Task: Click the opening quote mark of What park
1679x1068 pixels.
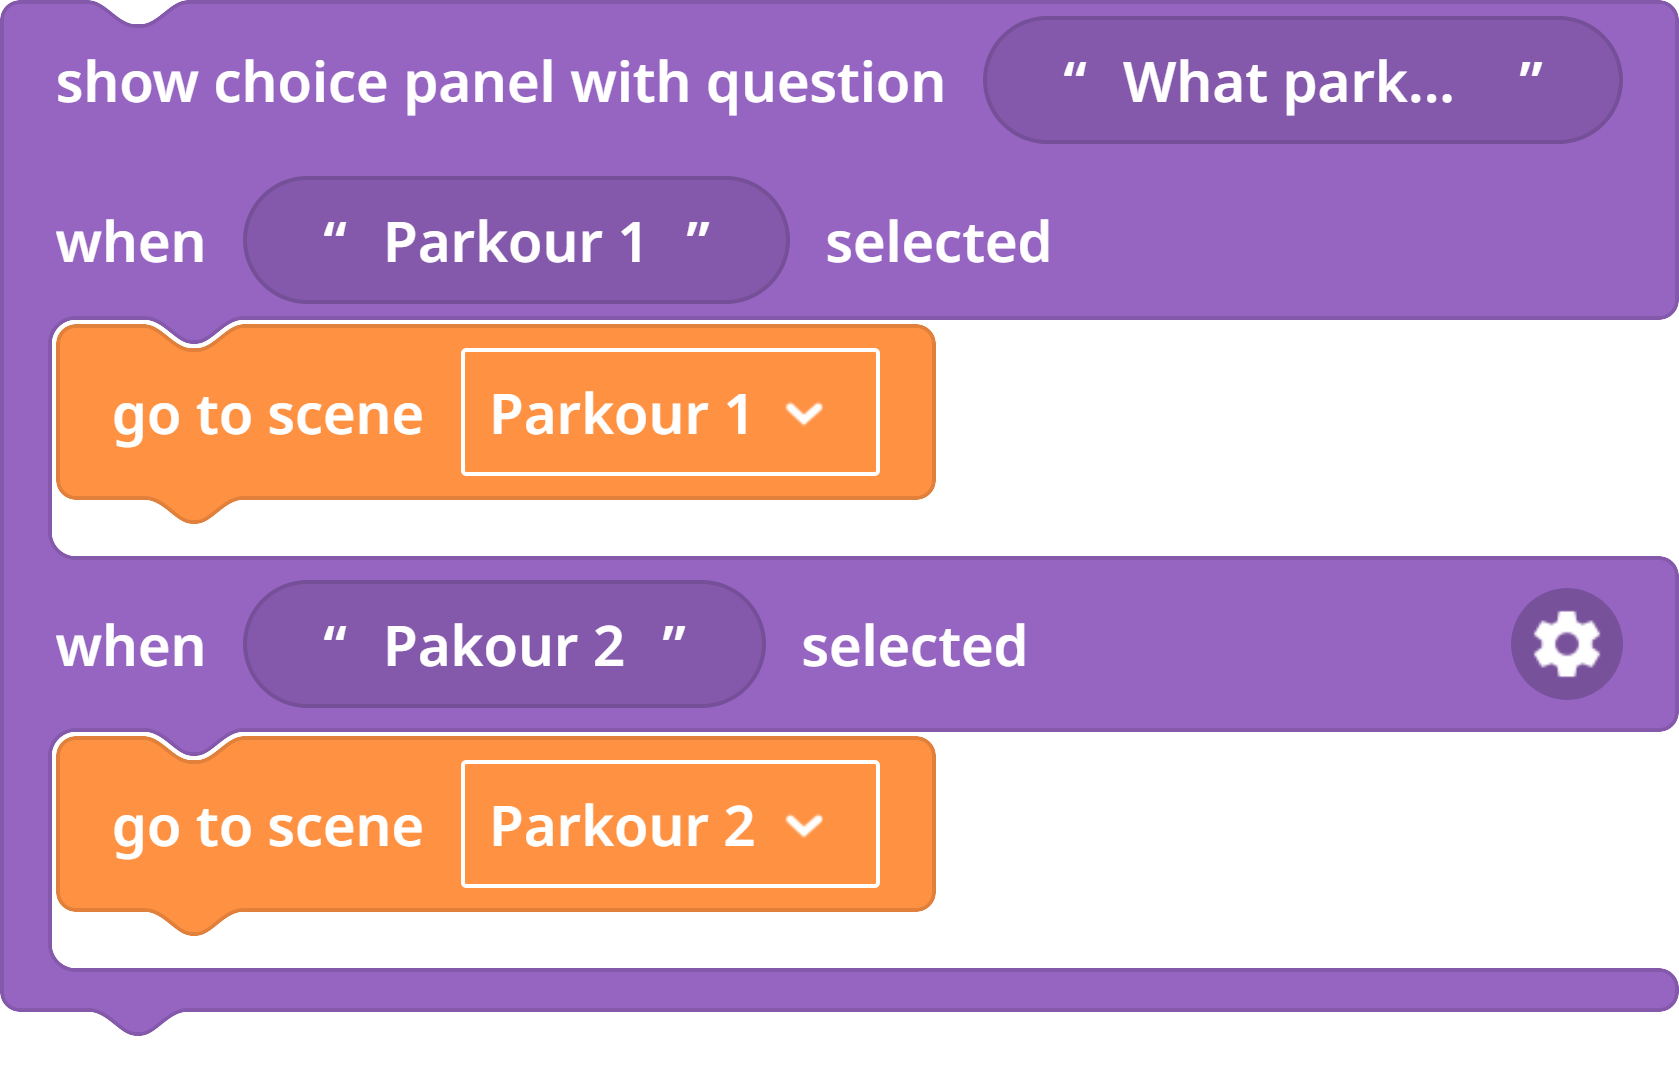Action: coord(1074,72)
